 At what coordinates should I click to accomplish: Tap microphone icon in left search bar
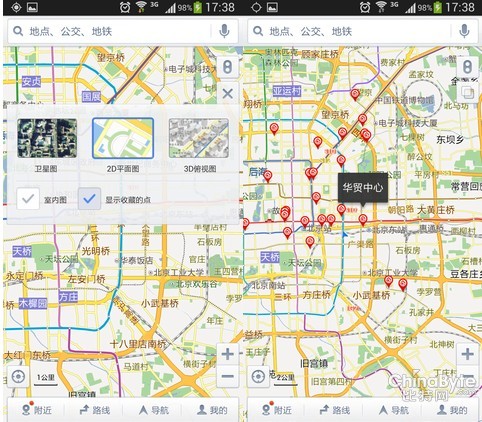[x=225, y=31]
